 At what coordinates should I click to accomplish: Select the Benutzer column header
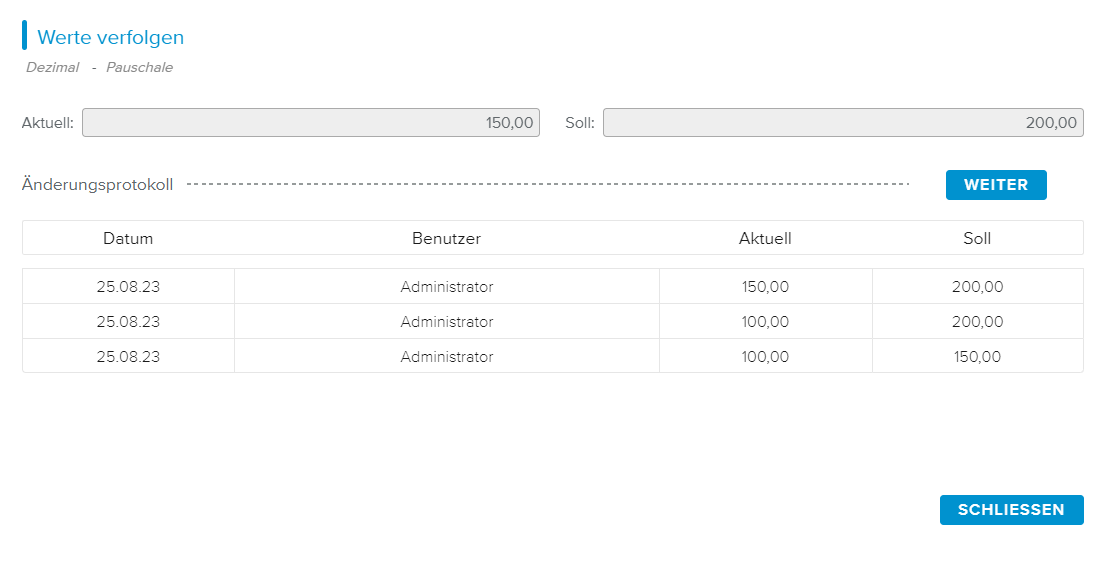pos(446,238)
